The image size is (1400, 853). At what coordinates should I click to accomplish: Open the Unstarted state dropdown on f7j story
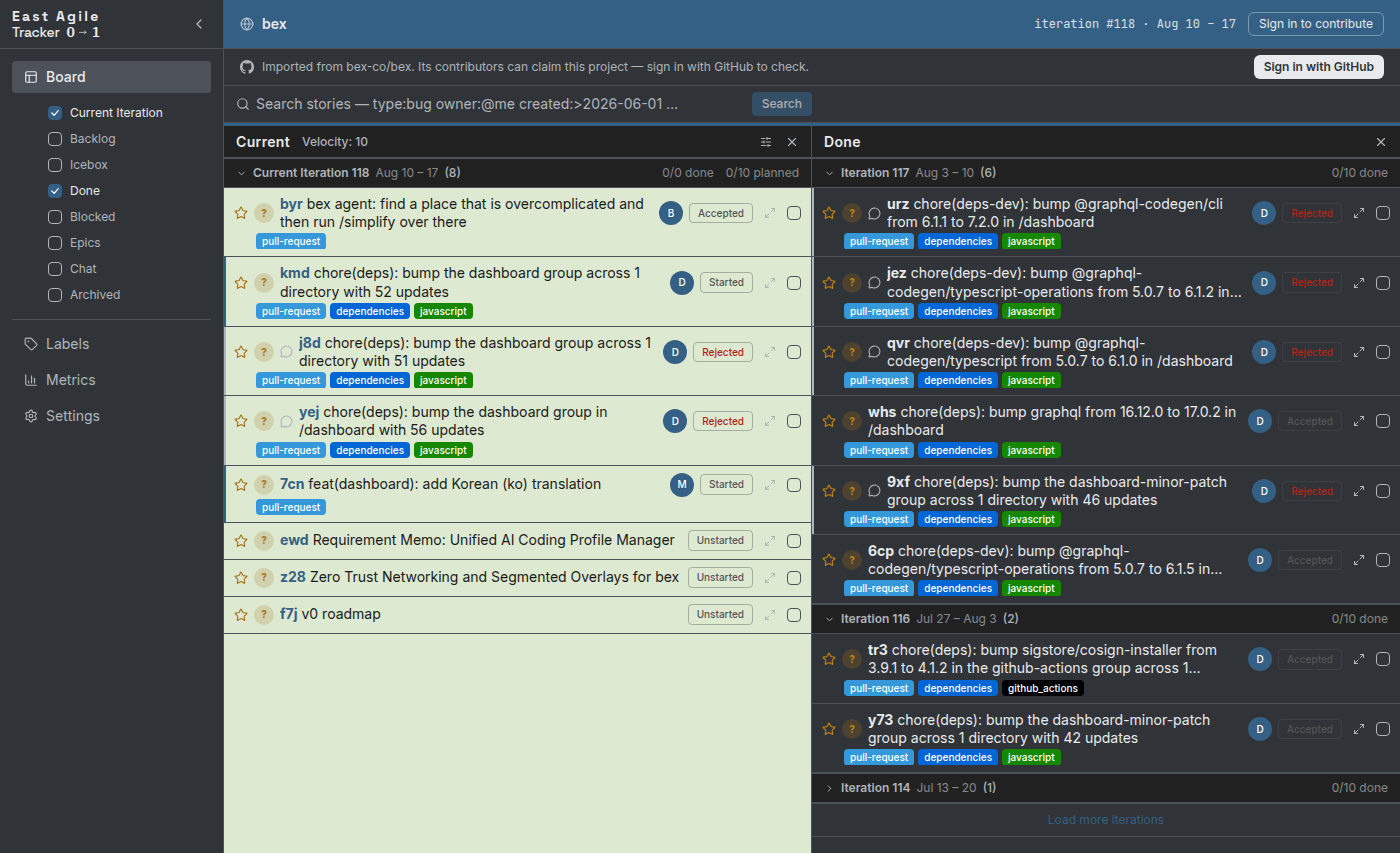coord(720,615)
